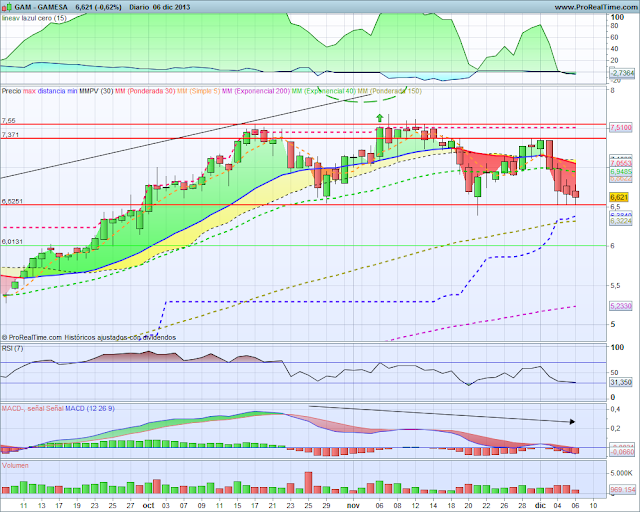Click the oct month marker on time axis

pyautogui.click(x=149, y=505)
